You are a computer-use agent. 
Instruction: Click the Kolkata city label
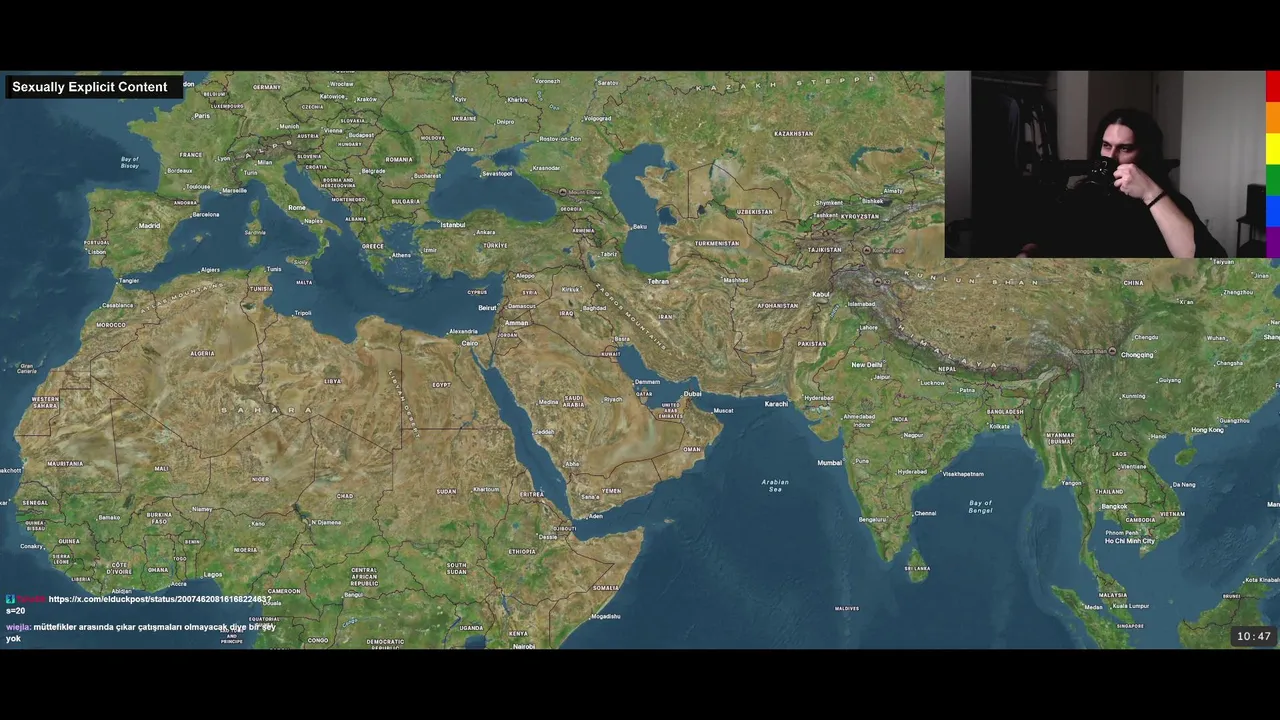(x=999, y=427)
